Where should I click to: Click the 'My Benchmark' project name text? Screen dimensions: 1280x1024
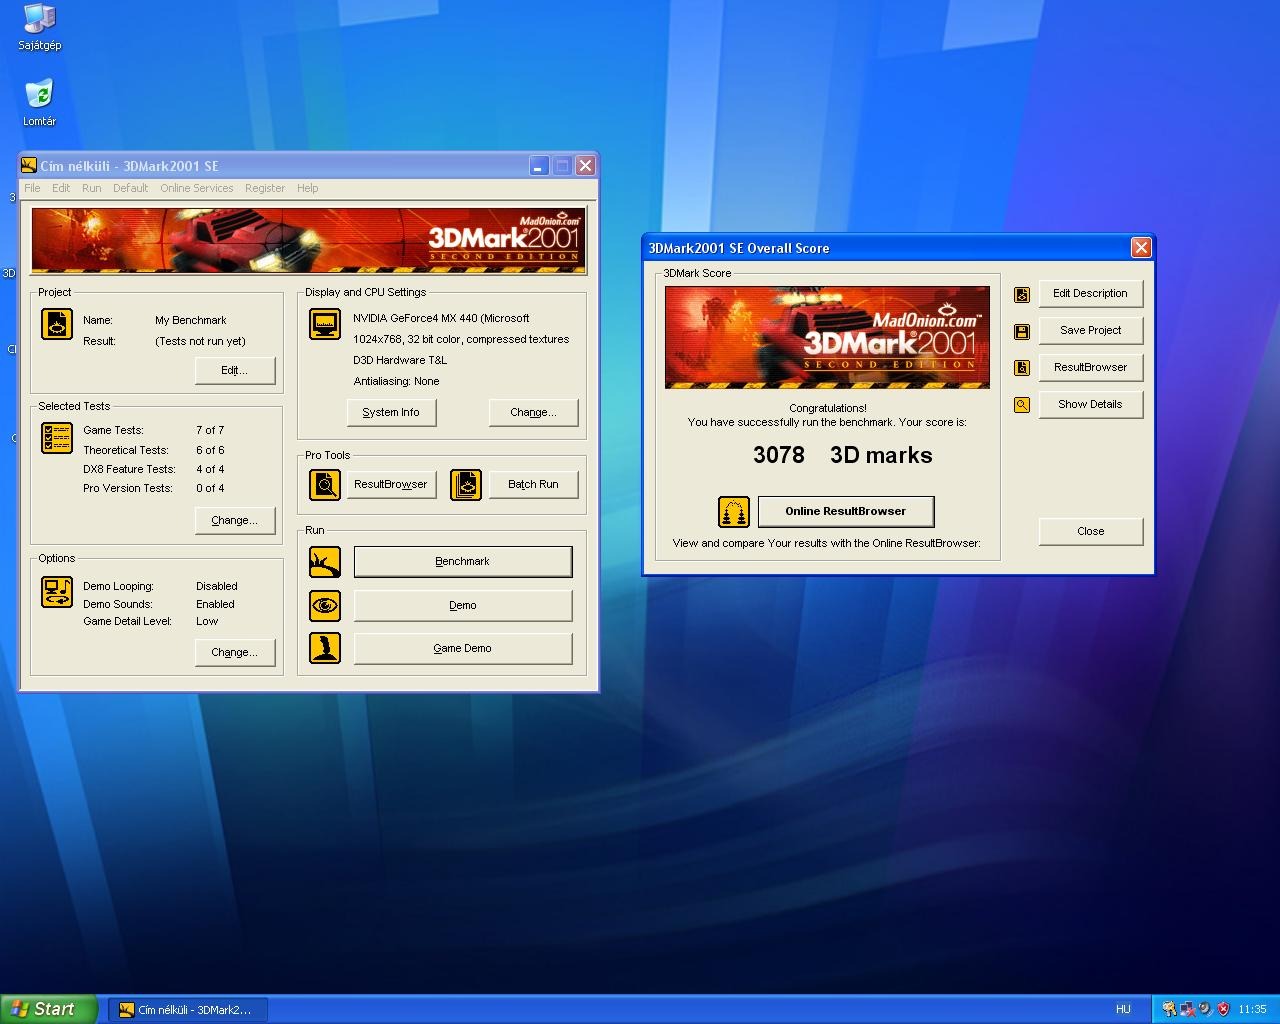[190, 320]
